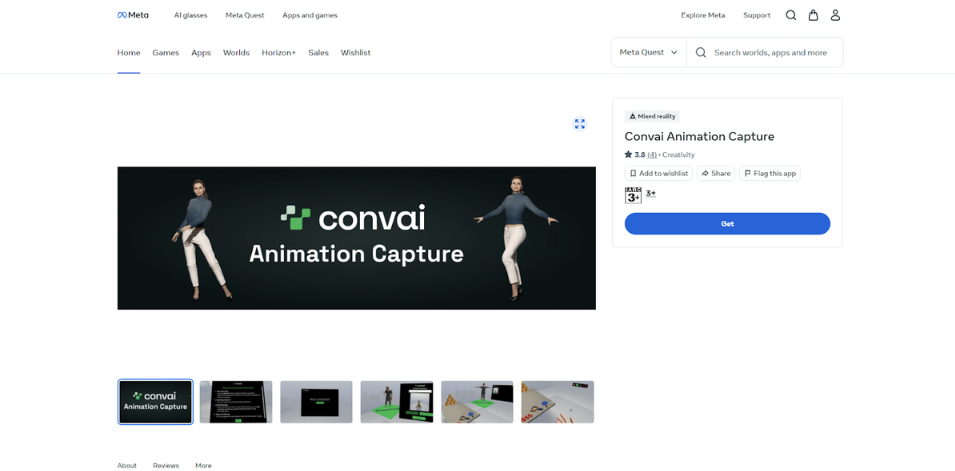Image resolution: width=955 pixels, height=471 pixels.
Task: Select the Convai Animation Capture logo thumbnail
Action: 155,402
